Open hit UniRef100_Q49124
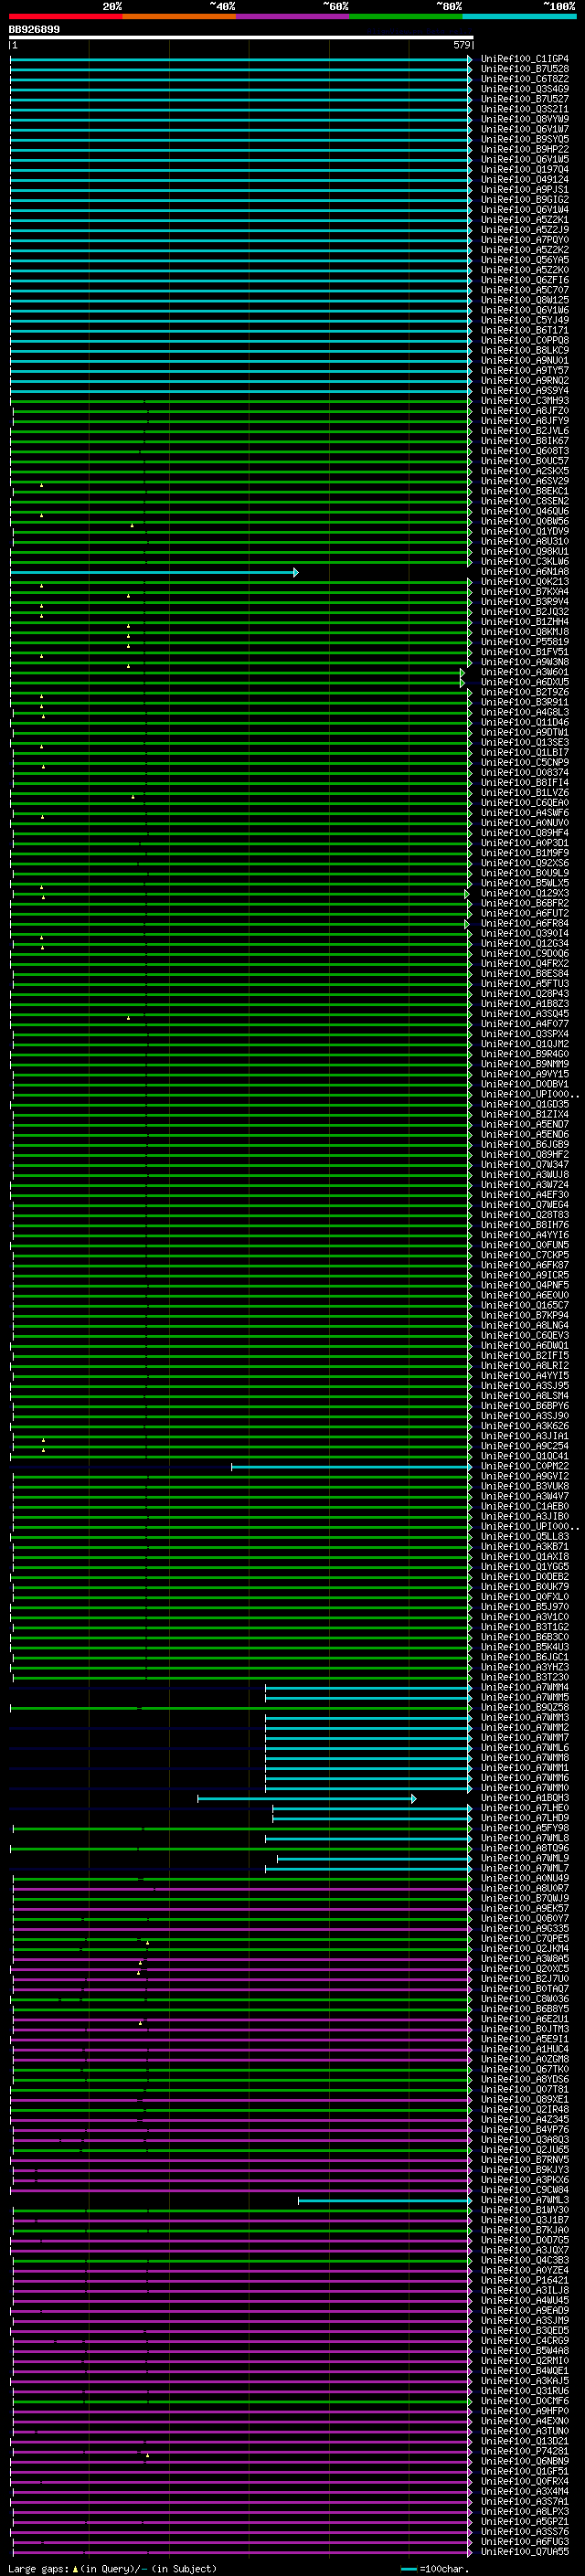The height and width of the screenshot is (2576, 585). pos(525,180)
